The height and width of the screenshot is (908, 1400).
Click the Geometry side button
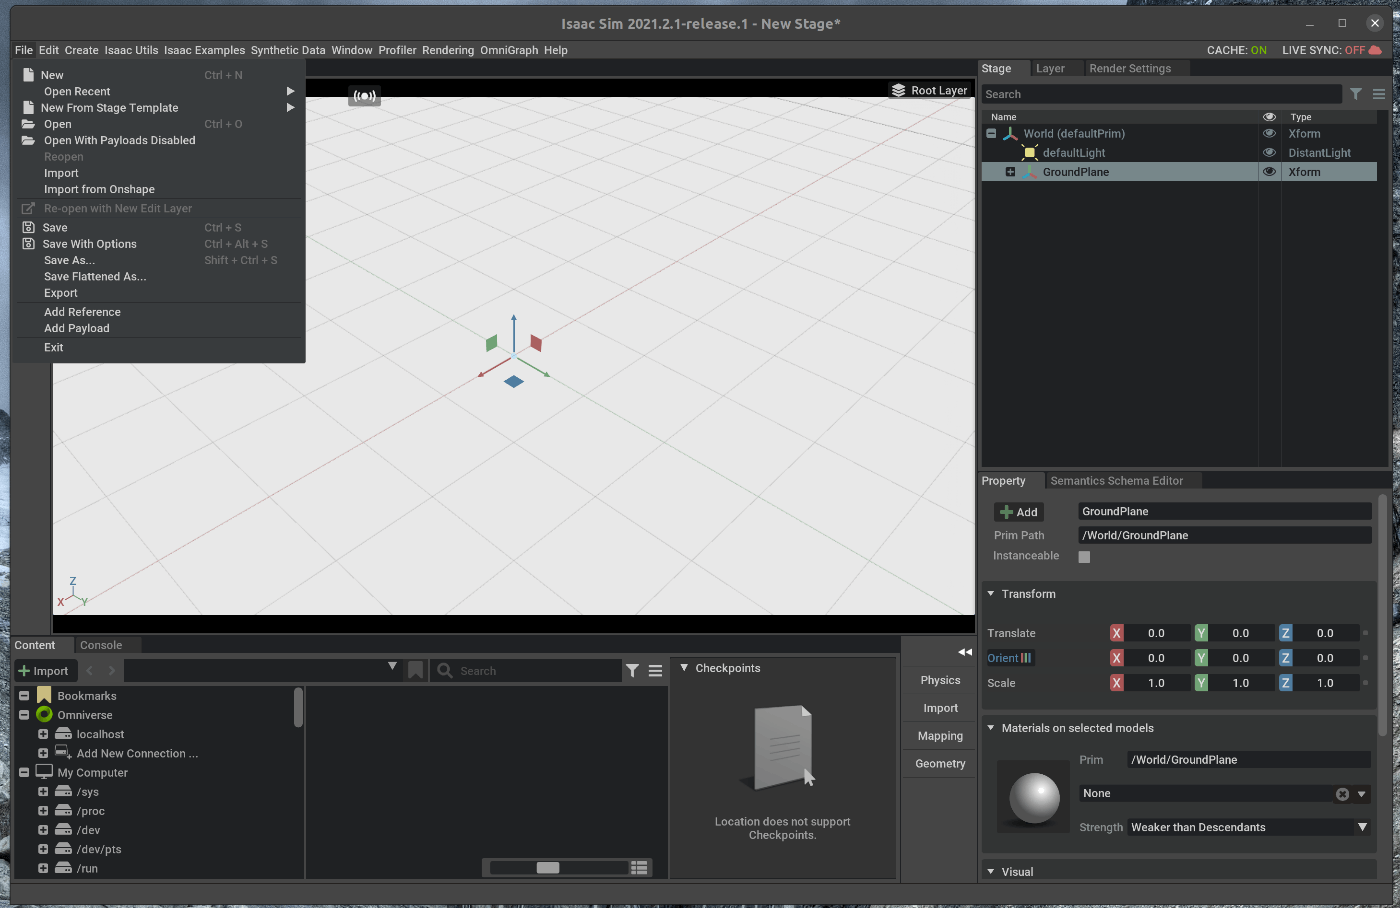(940, 764)
